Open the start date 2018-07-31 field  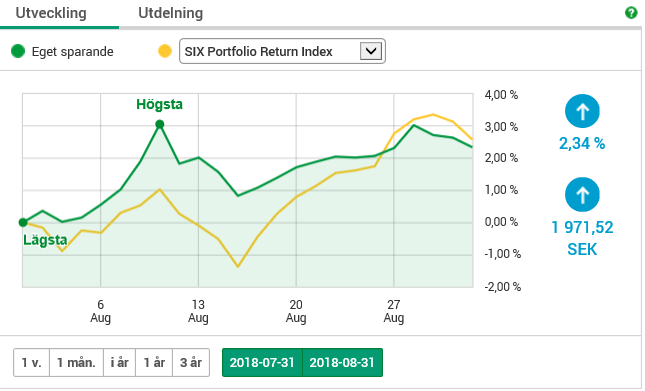(x=262, y=363)
